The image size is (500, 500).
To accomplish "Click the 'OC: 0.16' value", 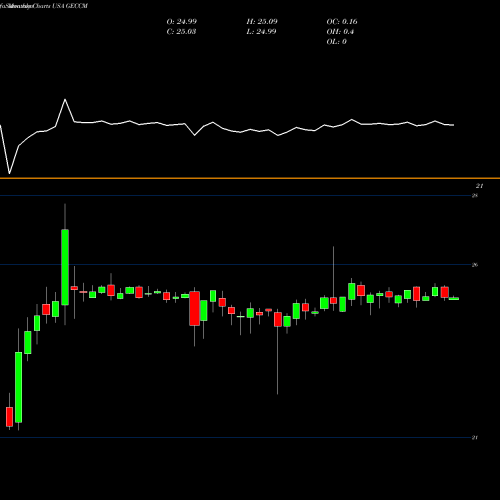I will [x=342, y=22].
